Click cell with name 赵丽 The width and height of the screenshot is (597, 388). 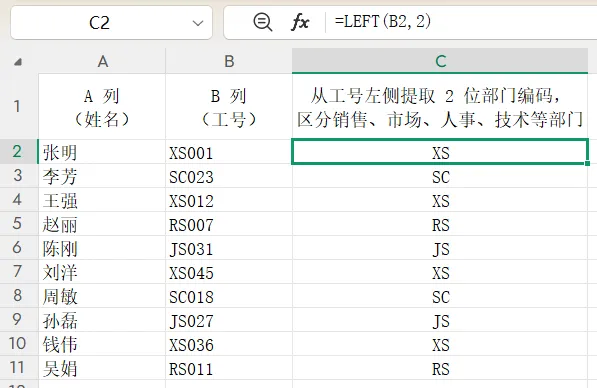(x=102, y=224)
